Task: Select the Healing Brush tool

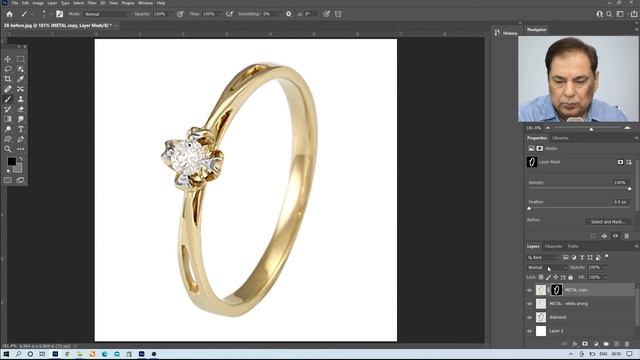Action: [8, 89]
